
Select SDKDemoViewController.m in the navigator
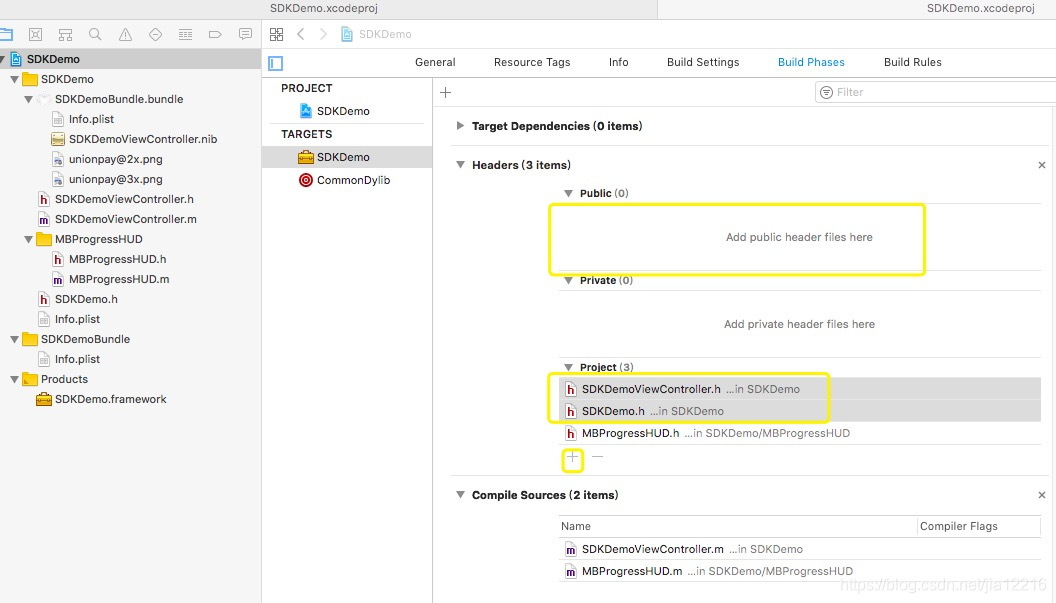tap(126, 219)
